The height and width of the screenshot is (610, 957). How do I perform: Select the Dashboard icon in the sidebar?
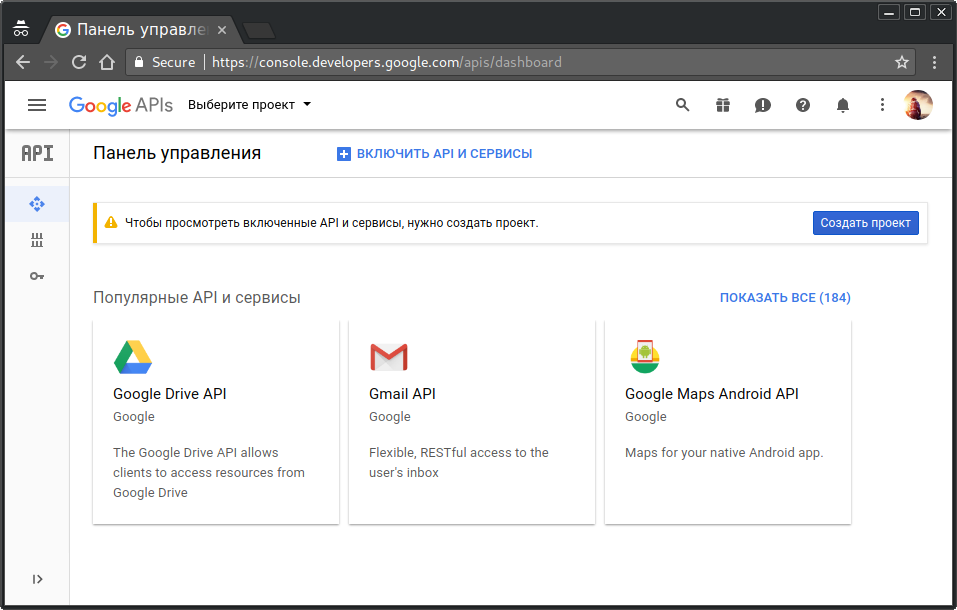[37, 203]
